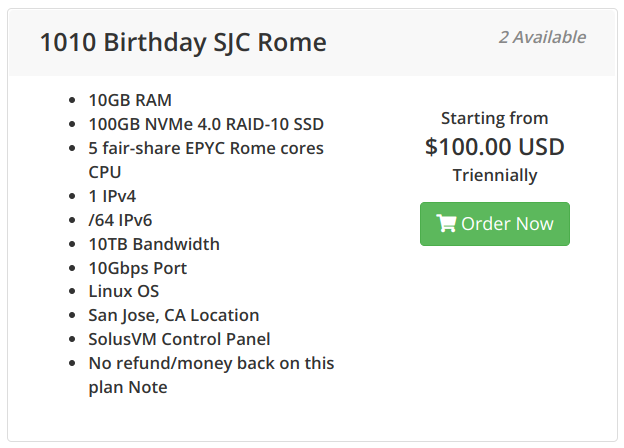Click the 2 Available label
624x448 pixels.
coord(542,37)
